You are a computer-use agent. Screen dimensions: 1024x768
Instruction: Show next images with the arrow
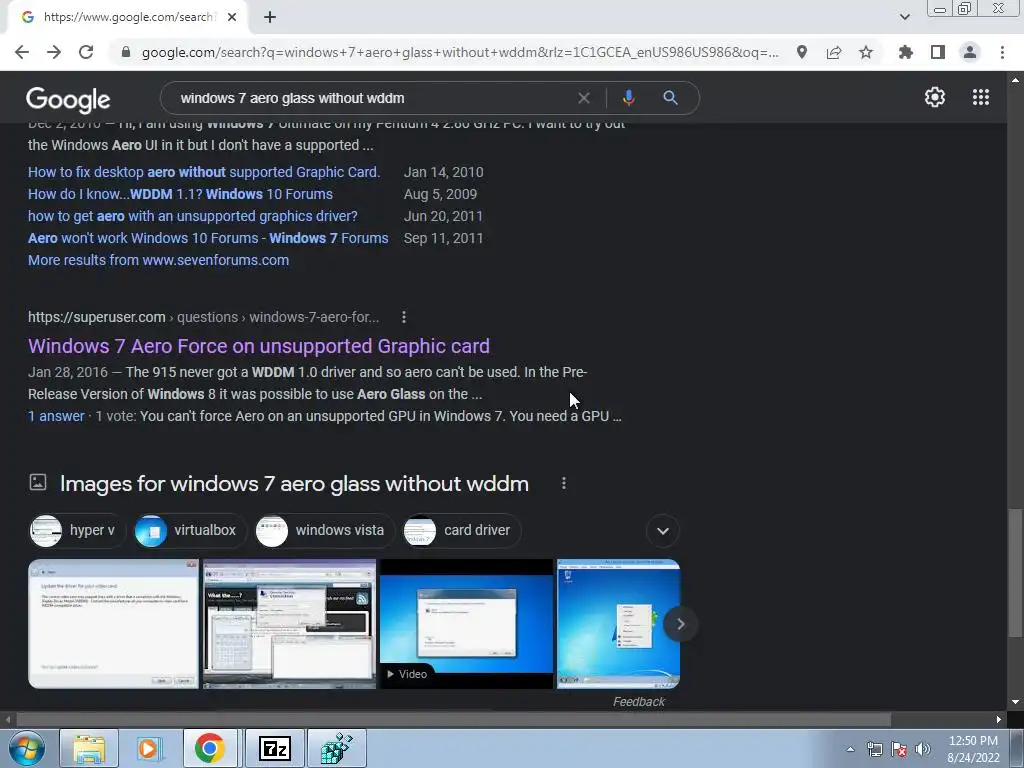coord(680,624)
